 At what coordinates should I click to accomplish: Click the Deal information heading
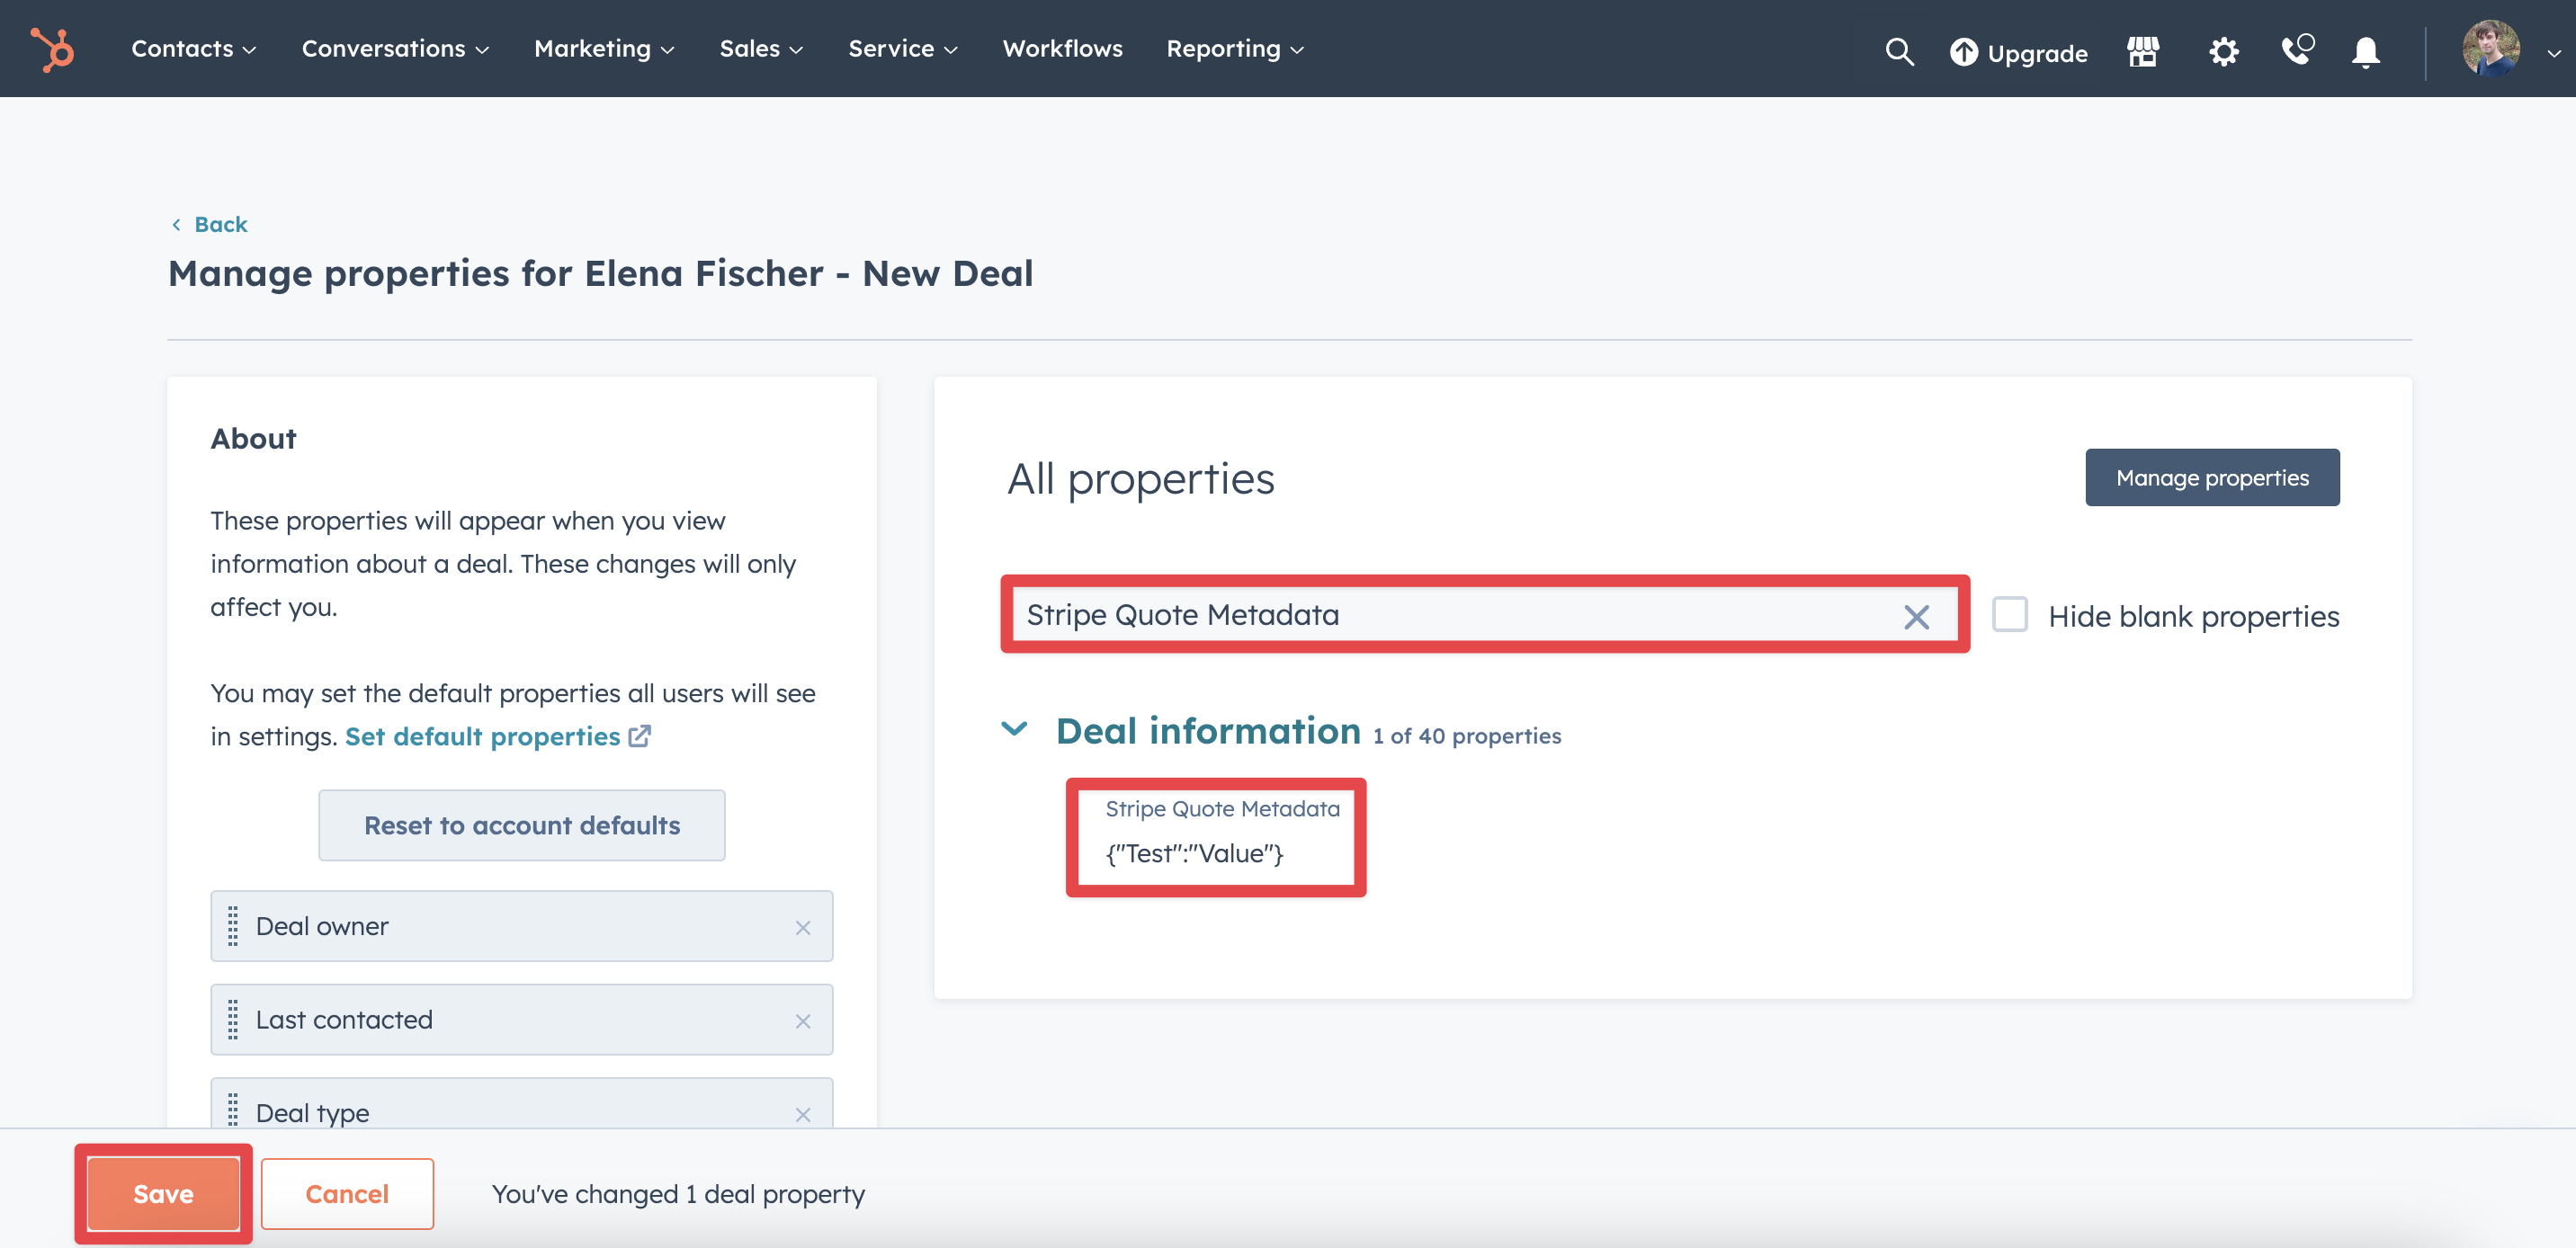pos(1208,731)
